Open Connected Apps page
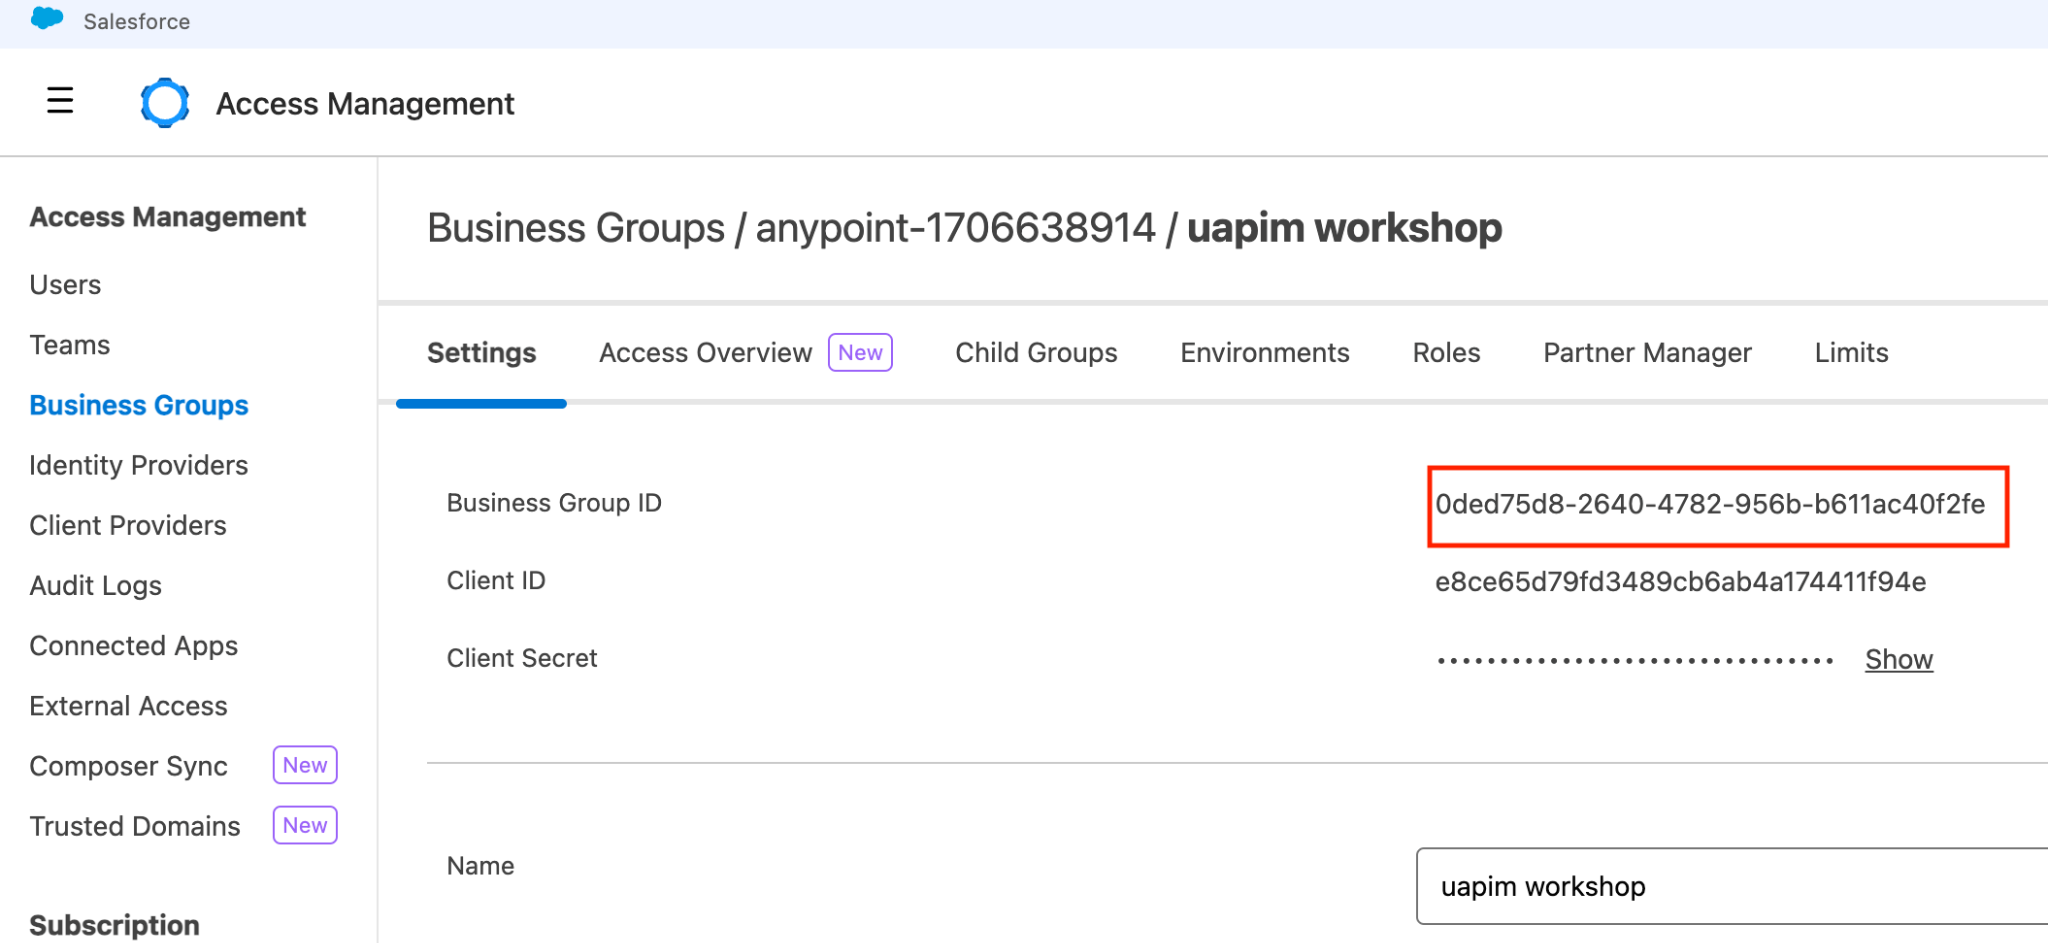Viewport: 2048px width, 943px height. [133, 646]
